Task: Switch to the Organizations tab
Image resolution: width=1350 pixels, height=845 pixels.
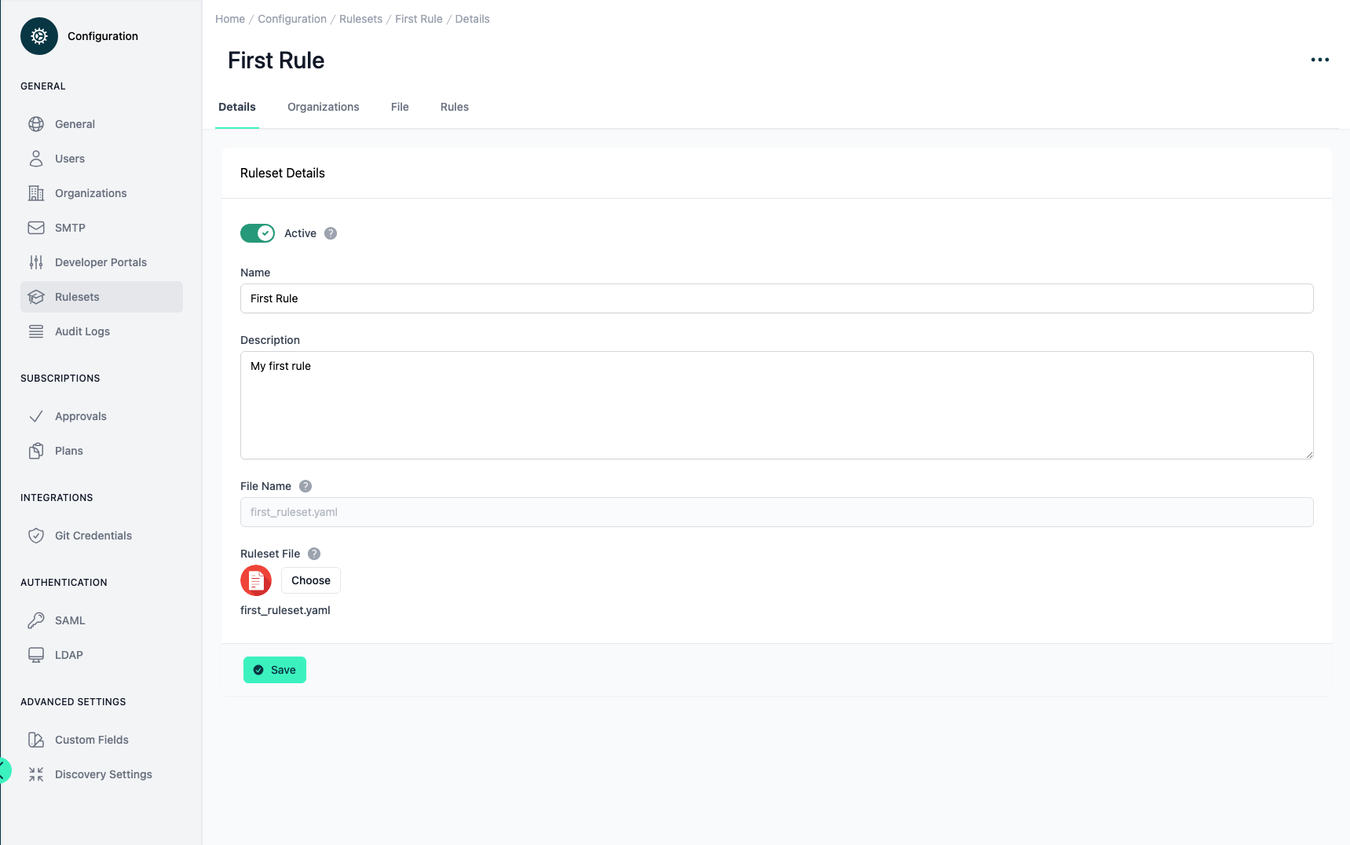Action: (x=323, y=106)
